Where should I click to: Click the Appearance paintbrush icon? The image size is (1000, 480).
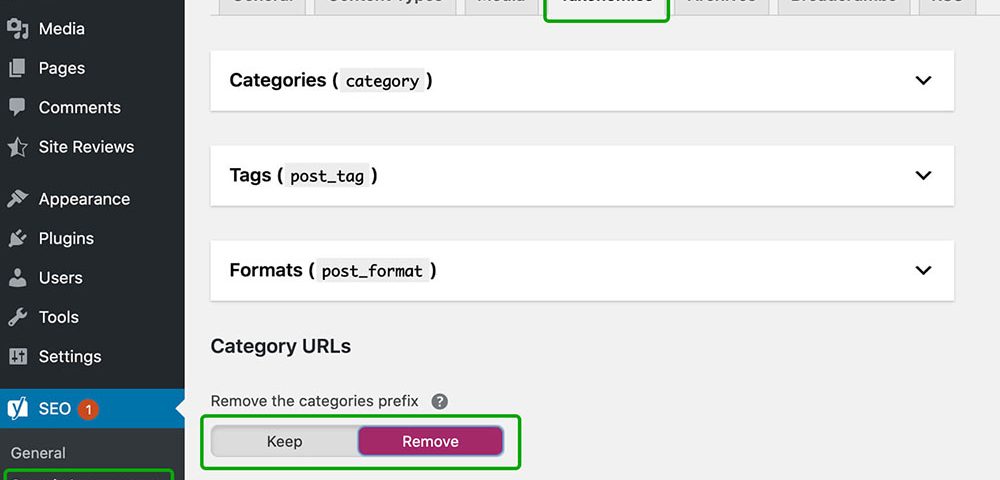(18, 199)
